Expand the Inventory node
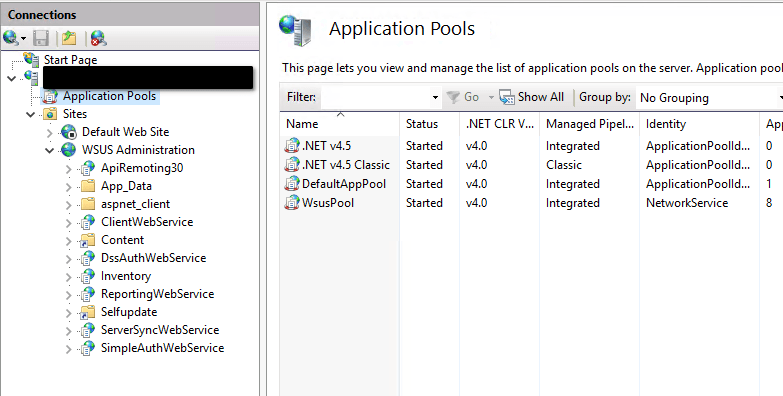Image resolution: width=783 pixels, height=396 pixels. (68, 276)
